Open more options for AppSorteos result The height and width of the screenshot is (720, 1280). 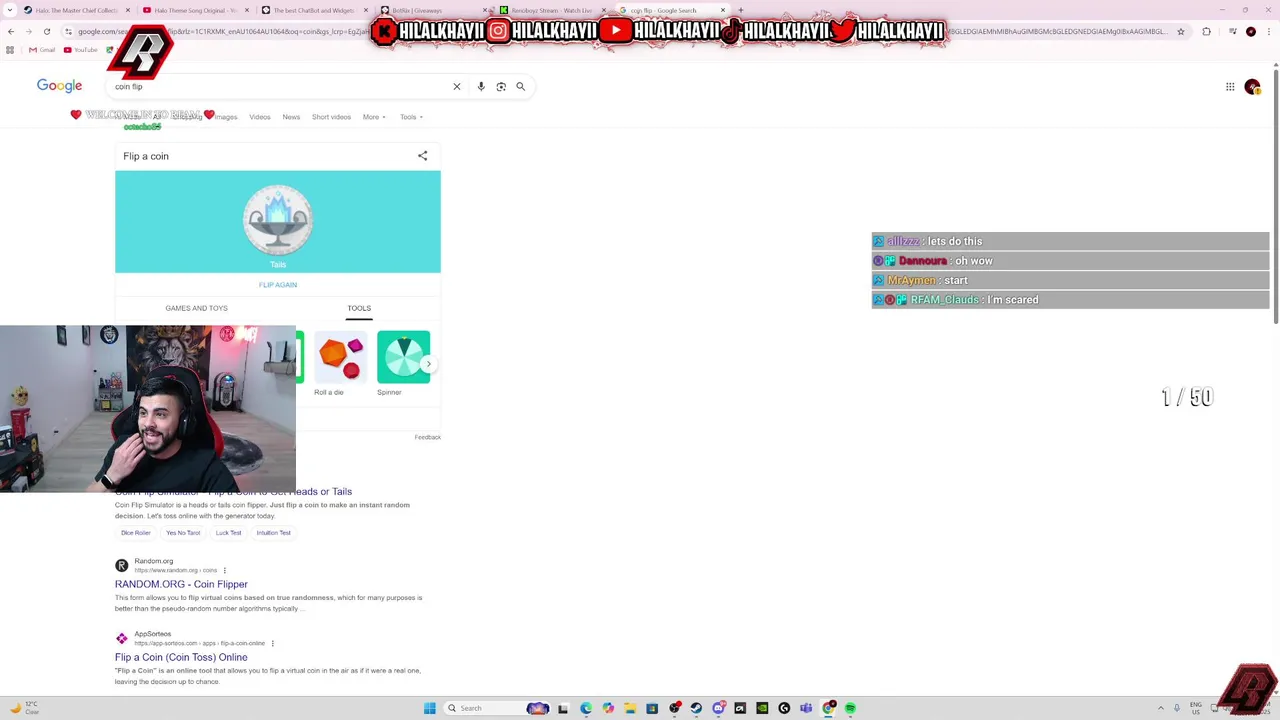(x=272, y=643)
